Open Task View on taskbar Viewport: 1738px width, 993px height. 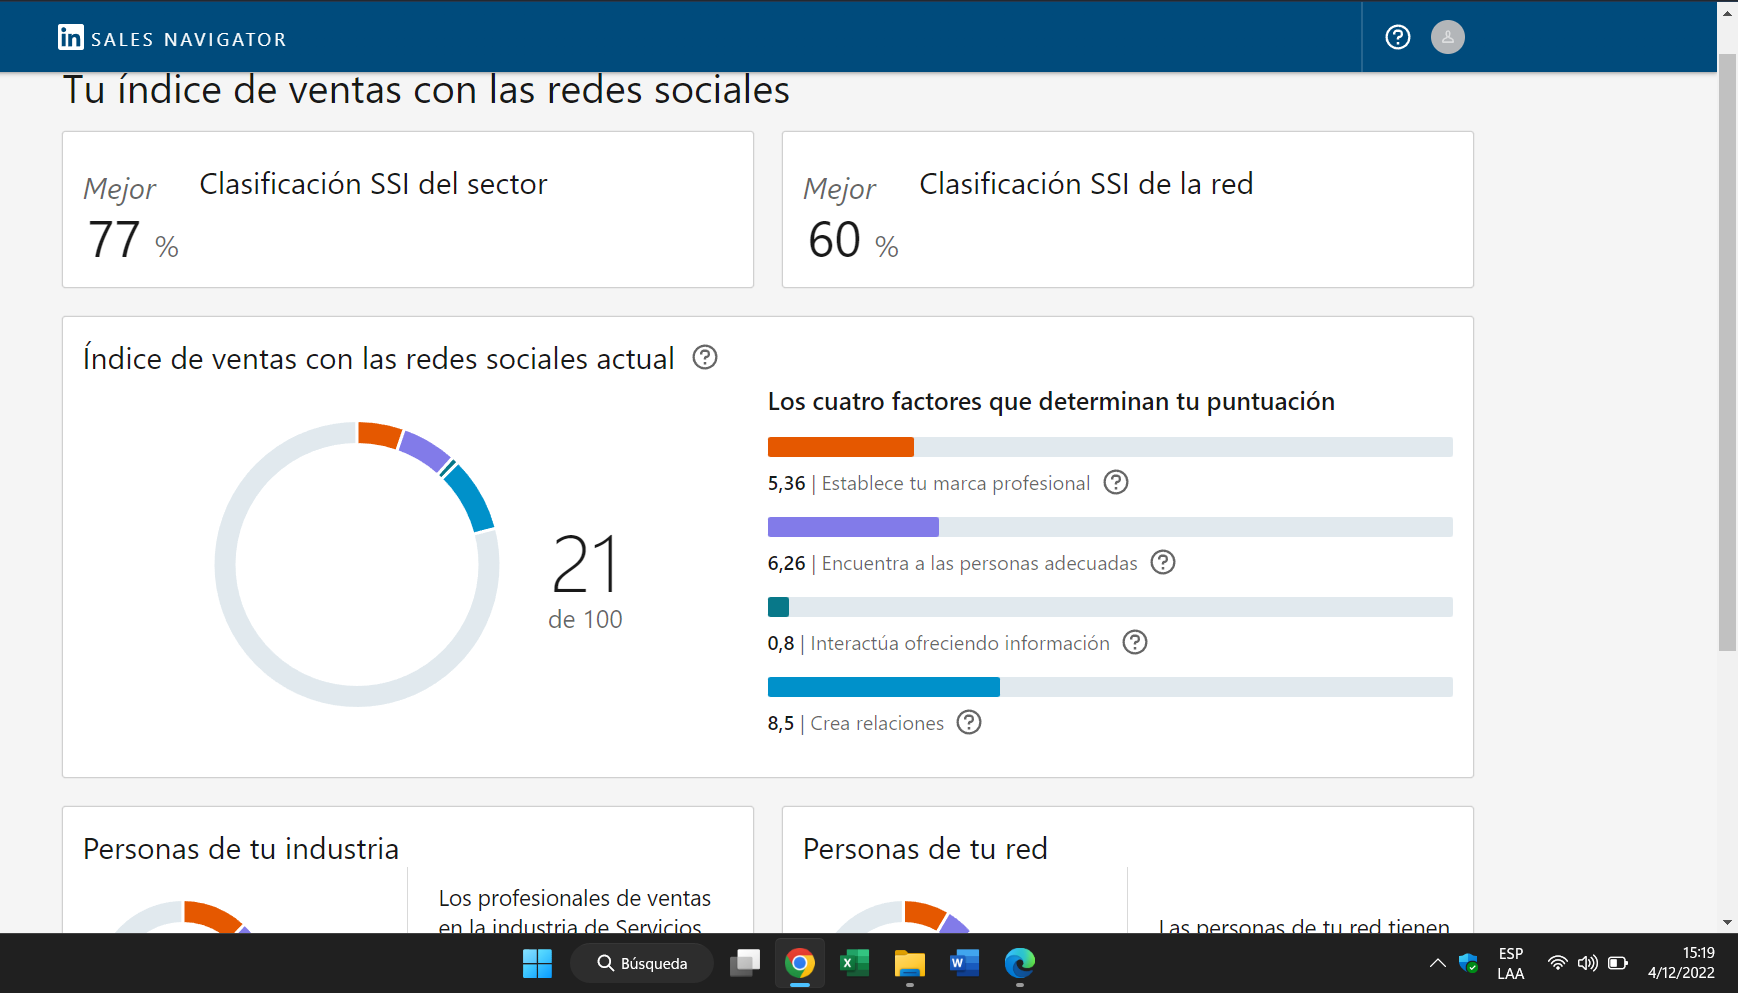pyautogui.click(x=745, y=963)
